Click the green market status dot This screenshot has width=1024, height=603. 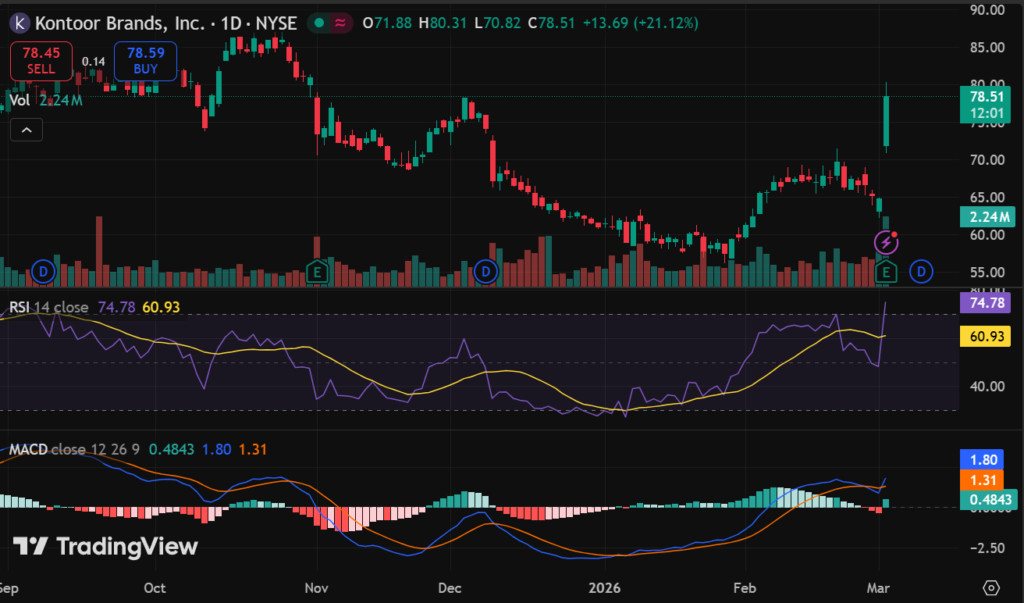[x=318, y=22]
